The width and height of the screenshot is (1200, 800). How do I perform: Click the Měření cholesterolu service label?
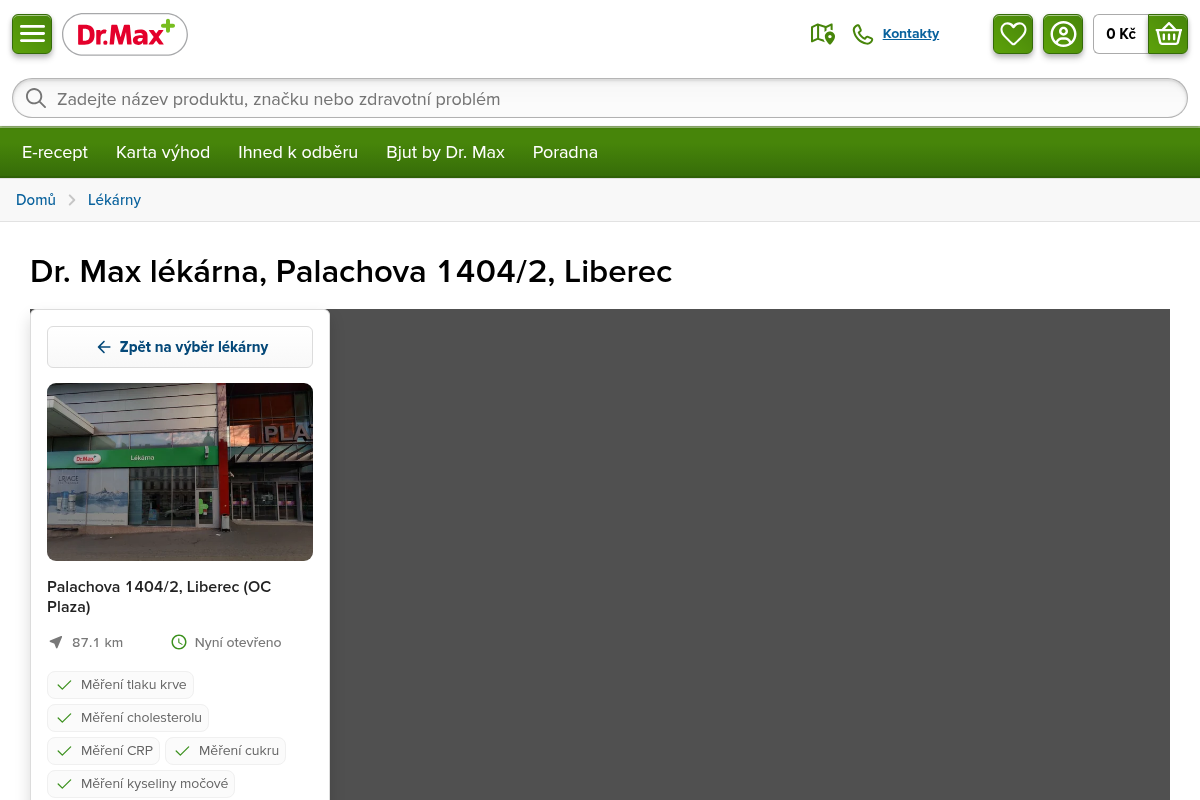[x=141, y=718]
